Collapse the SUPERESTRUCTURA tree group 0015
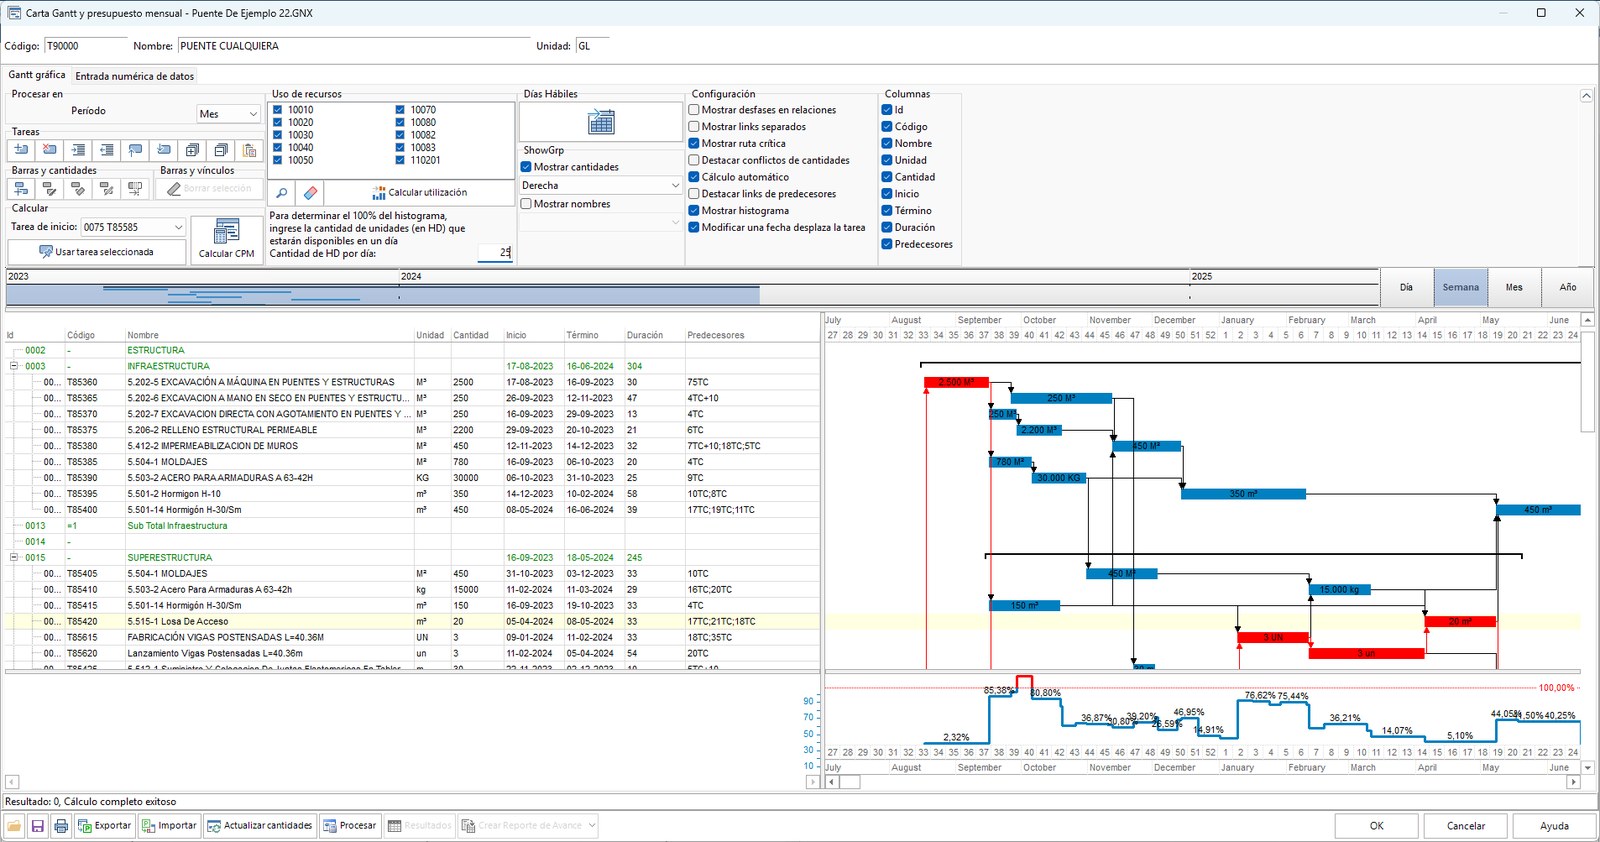The image size is (1600, 842). pyautogui.click(x=14, y=558)
